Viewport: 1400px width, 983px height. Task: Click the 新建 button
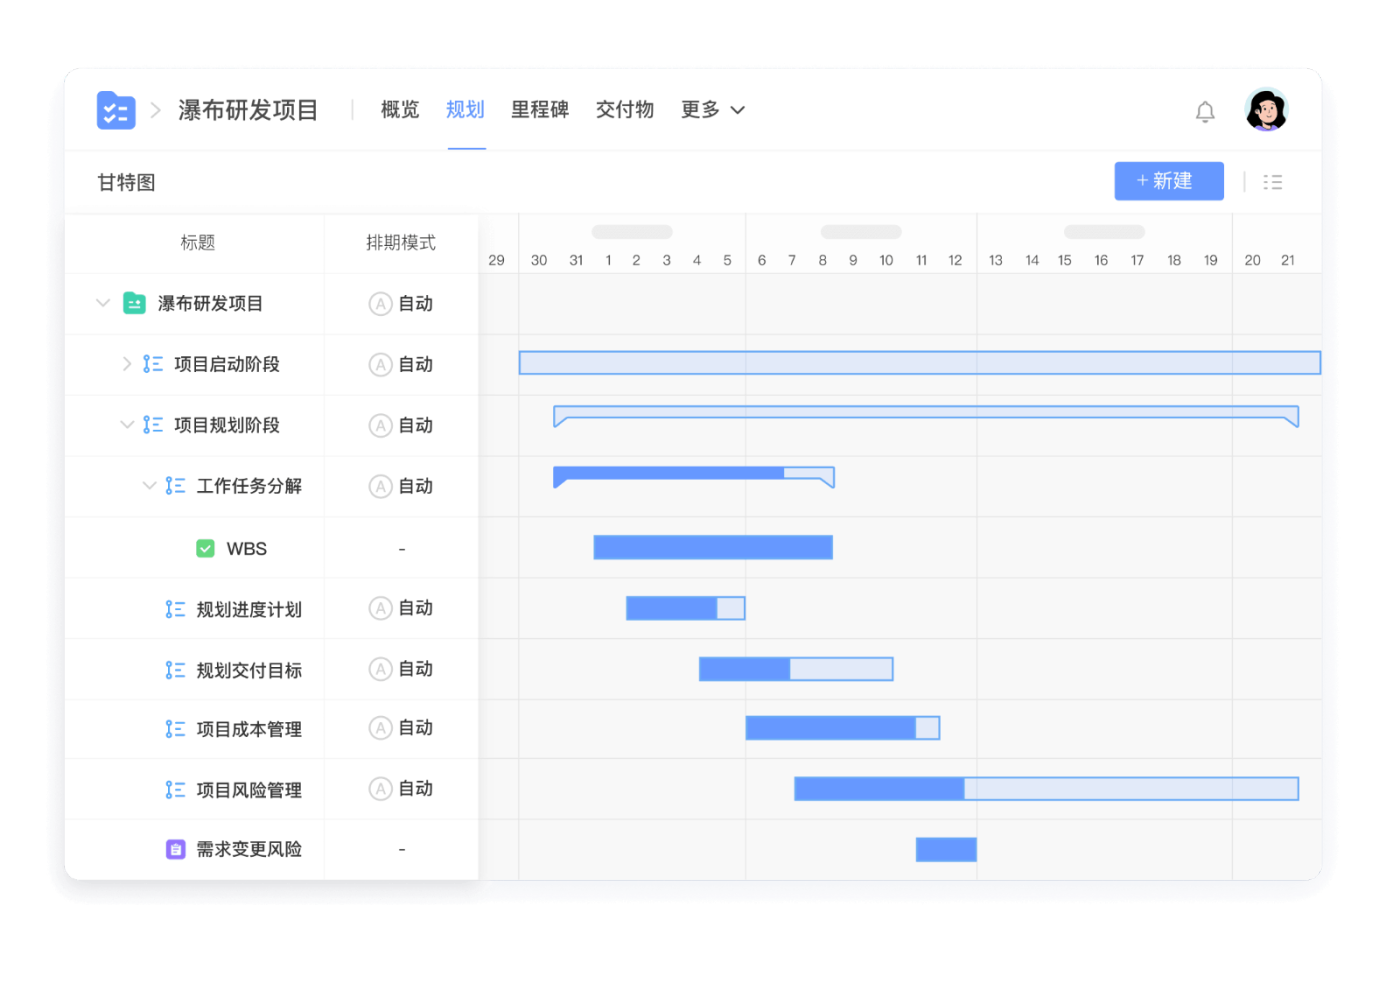[1168, 181]
